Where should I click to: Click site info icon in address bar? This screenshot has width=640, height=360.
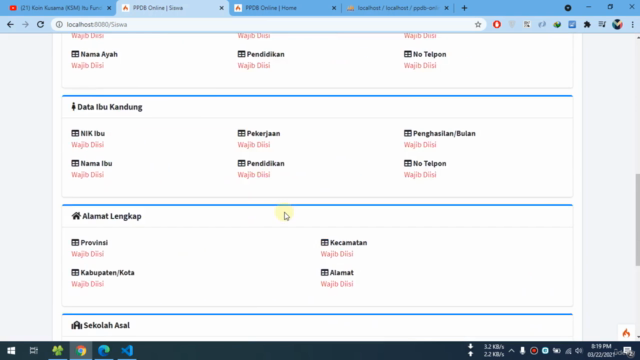[59, 24]
